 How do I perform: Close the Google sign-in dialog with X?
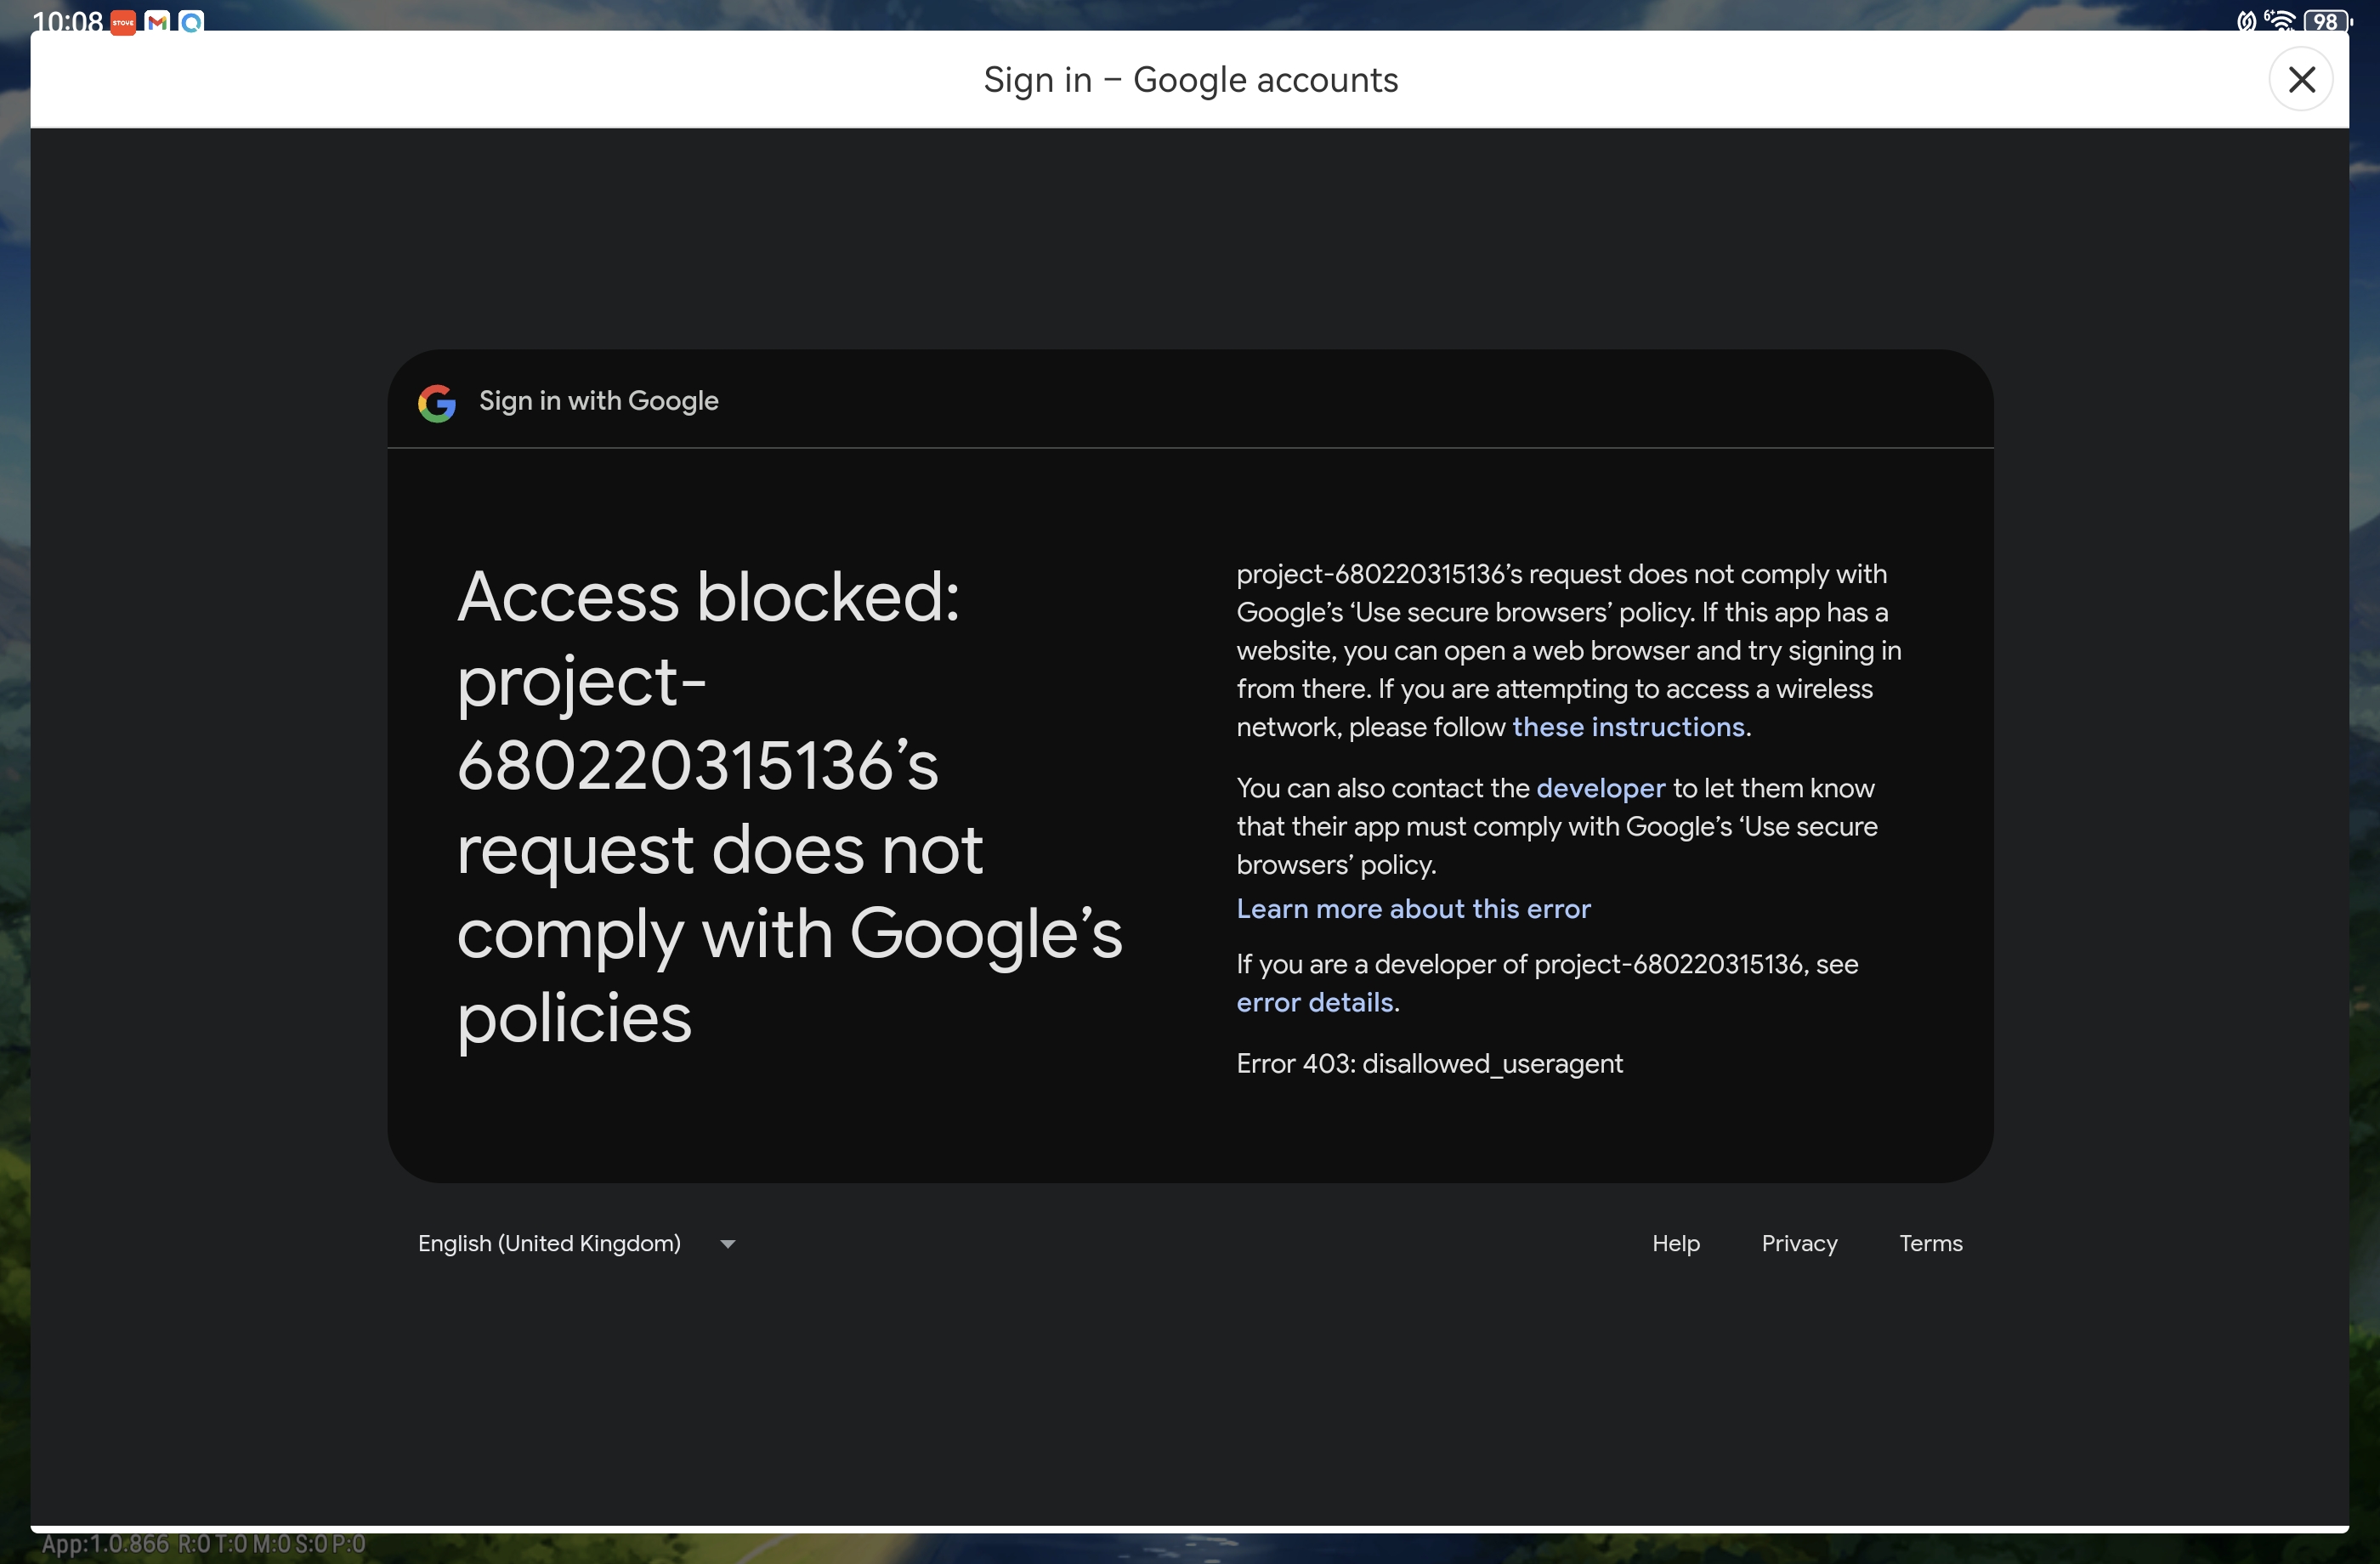point(2301,79)
